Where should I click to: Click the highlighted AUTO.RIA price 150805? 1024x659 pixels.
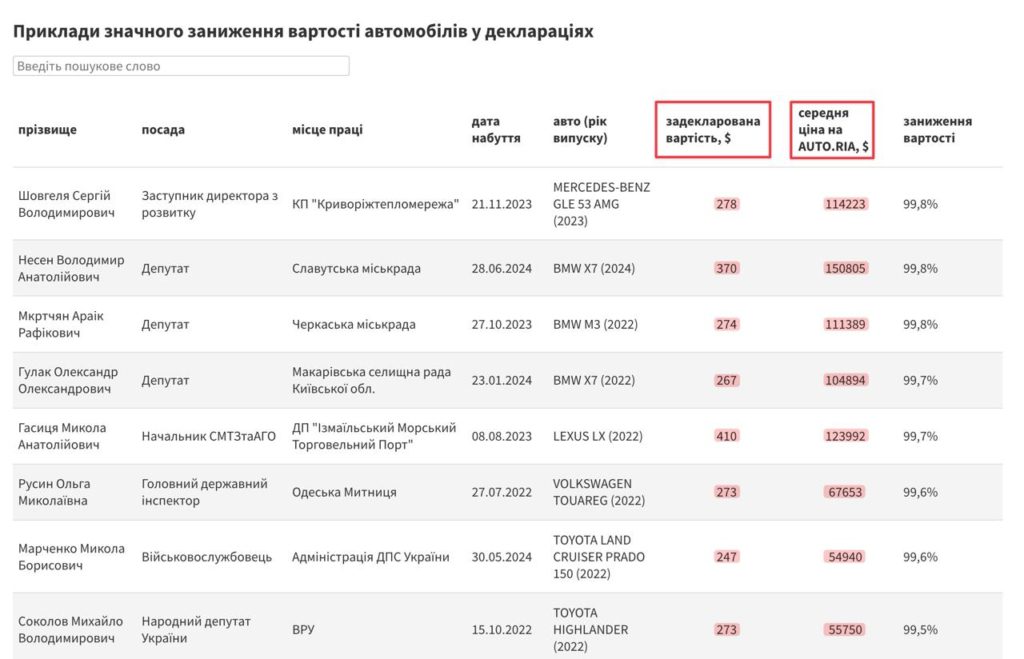tap(846, 268)
